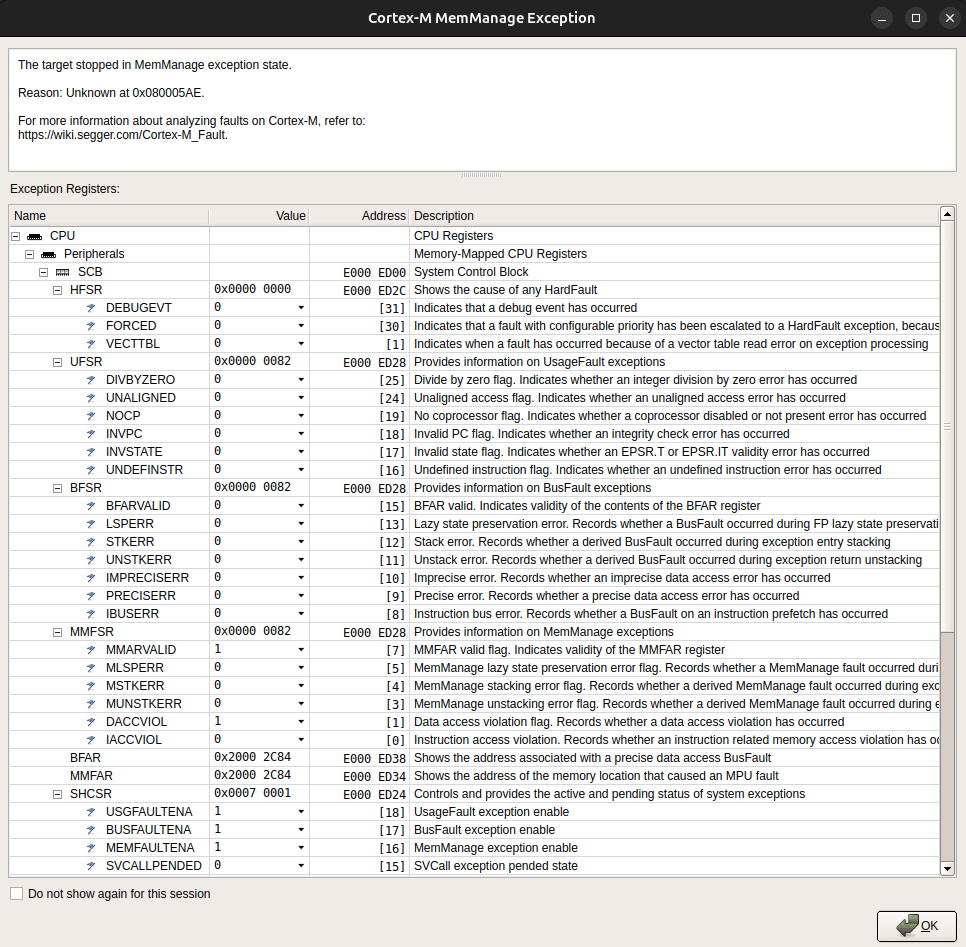Click the UNALIGNED bitfield icon
Screen dimensions: 966x947
pyautogui.click(x=91, y=398)
